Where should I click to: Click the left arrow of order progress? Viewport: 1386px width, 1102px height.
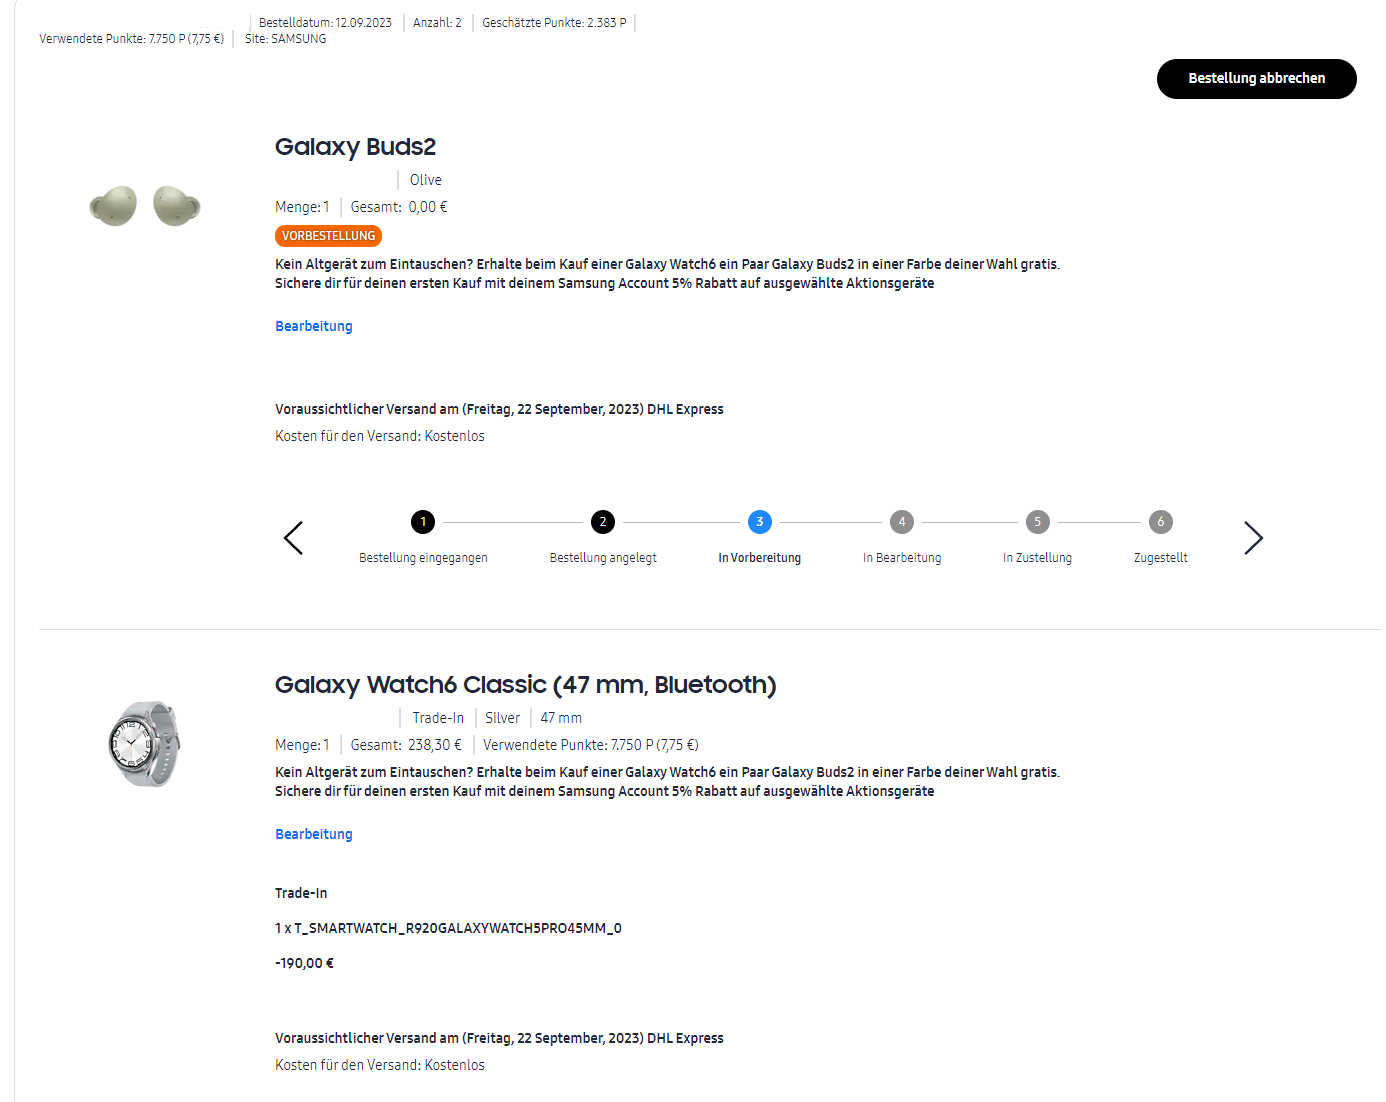[x=293, y=538]
